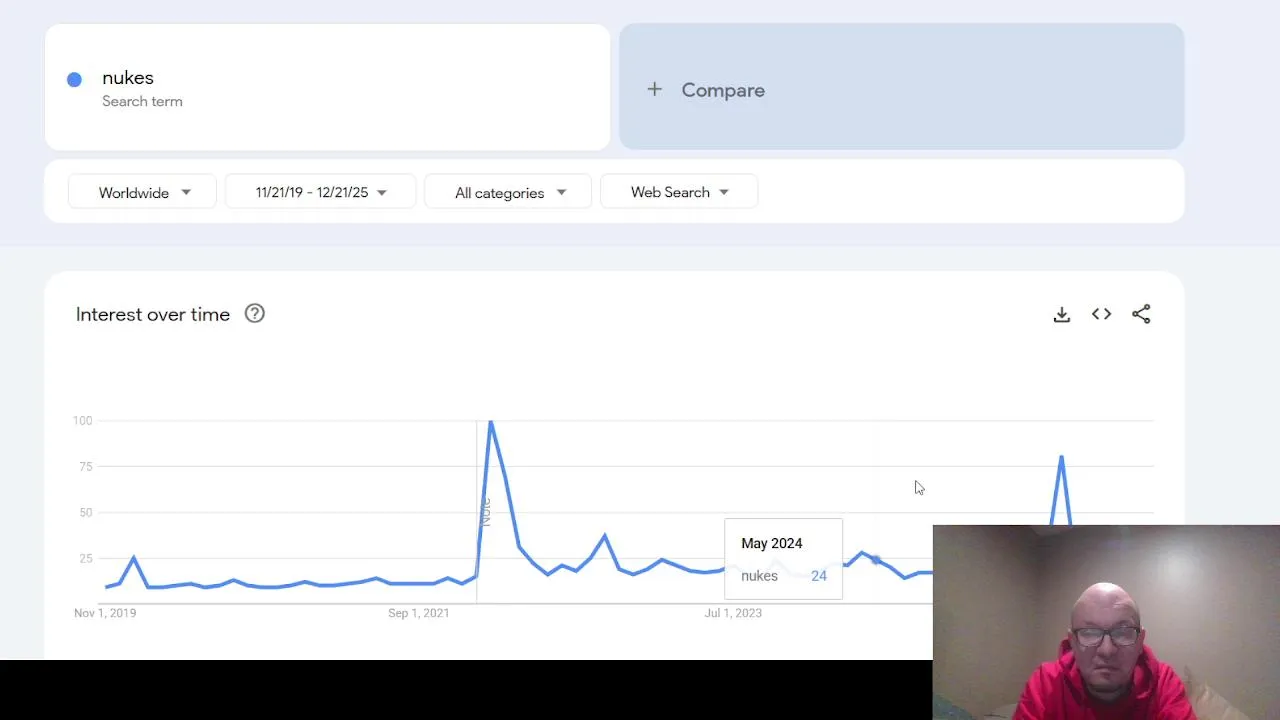Open the 11/21/19 - 12/21/25 date dropdown
Viewport: 1280px width, 720px height.
(320, 192)
